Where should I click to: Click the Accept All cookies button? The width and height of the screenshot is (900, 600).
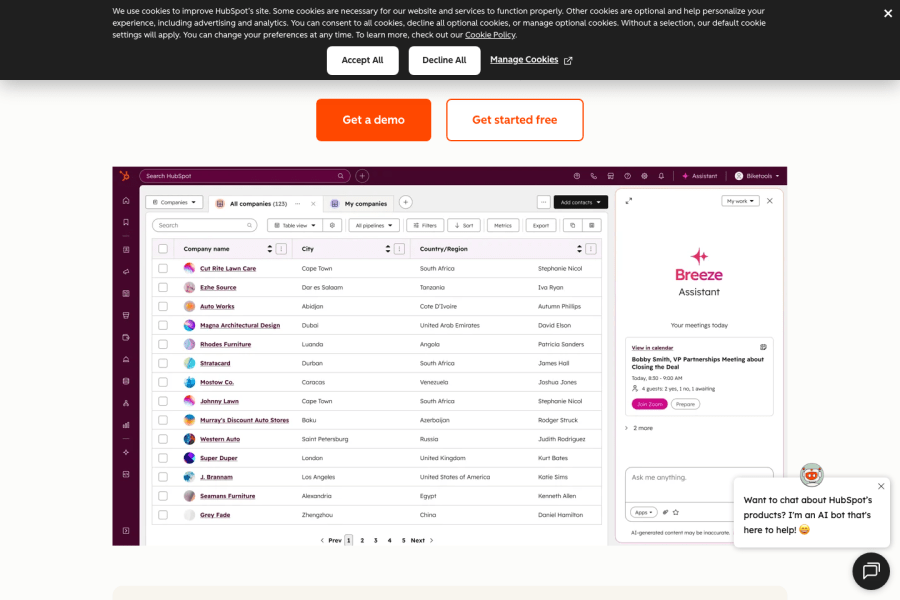pos(362,60)
